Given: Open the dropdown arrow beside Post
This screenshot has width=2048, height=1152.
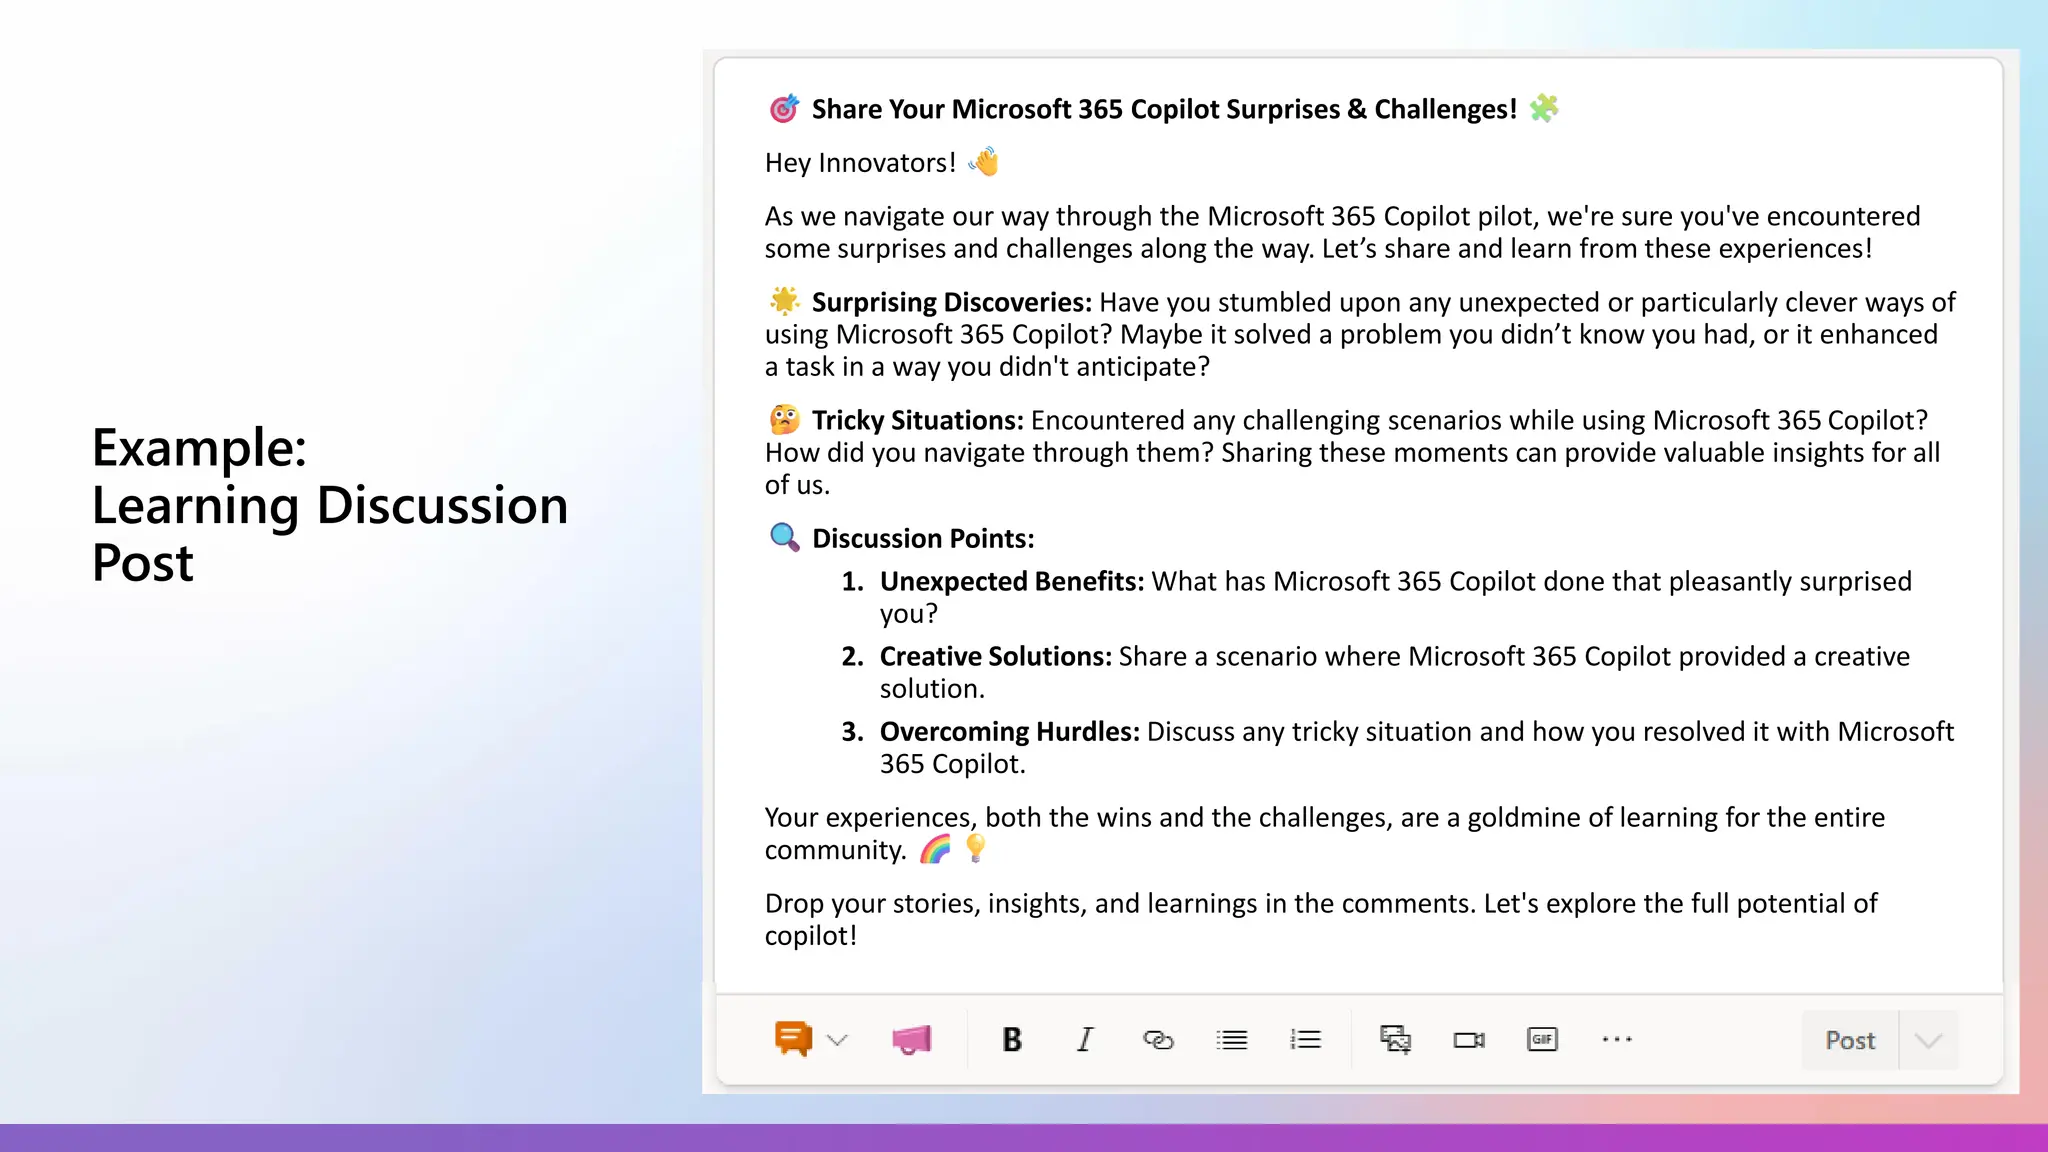Looking at the screenshot, I should [1929, 1040].
